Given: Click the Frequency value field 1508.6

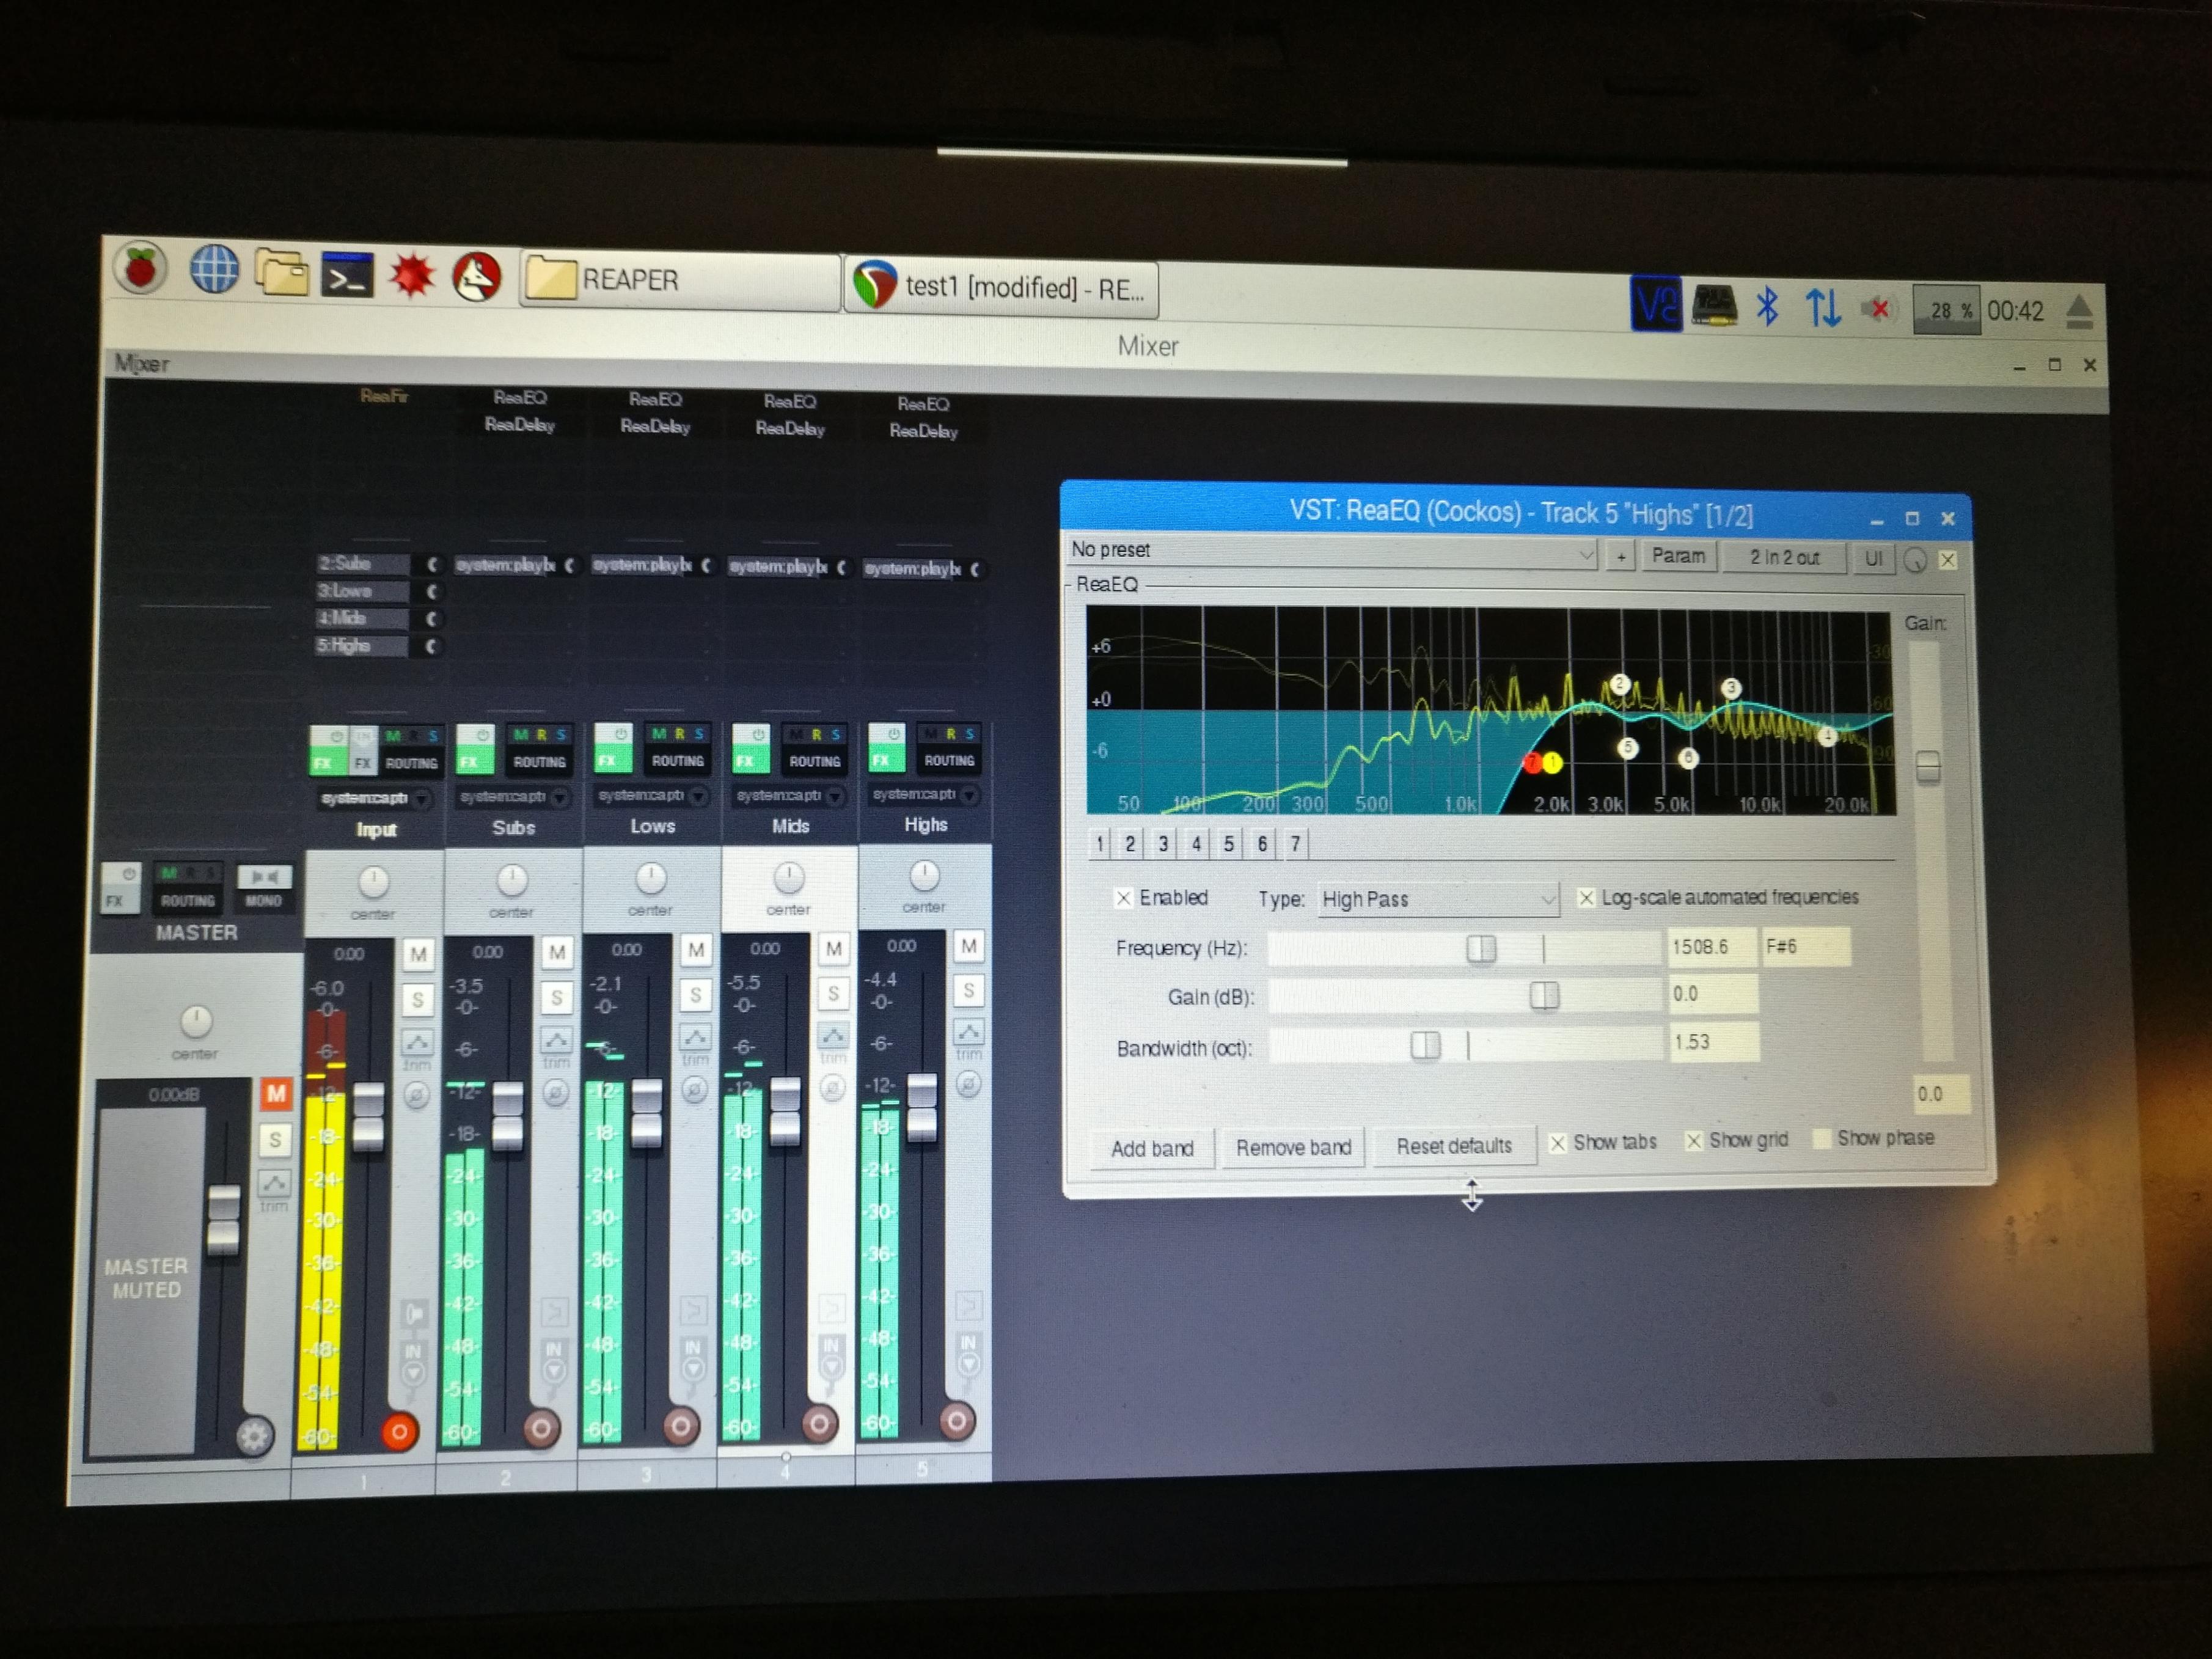Looking at the screenshot, I should pyautogui.click(x=1711, y=947).
